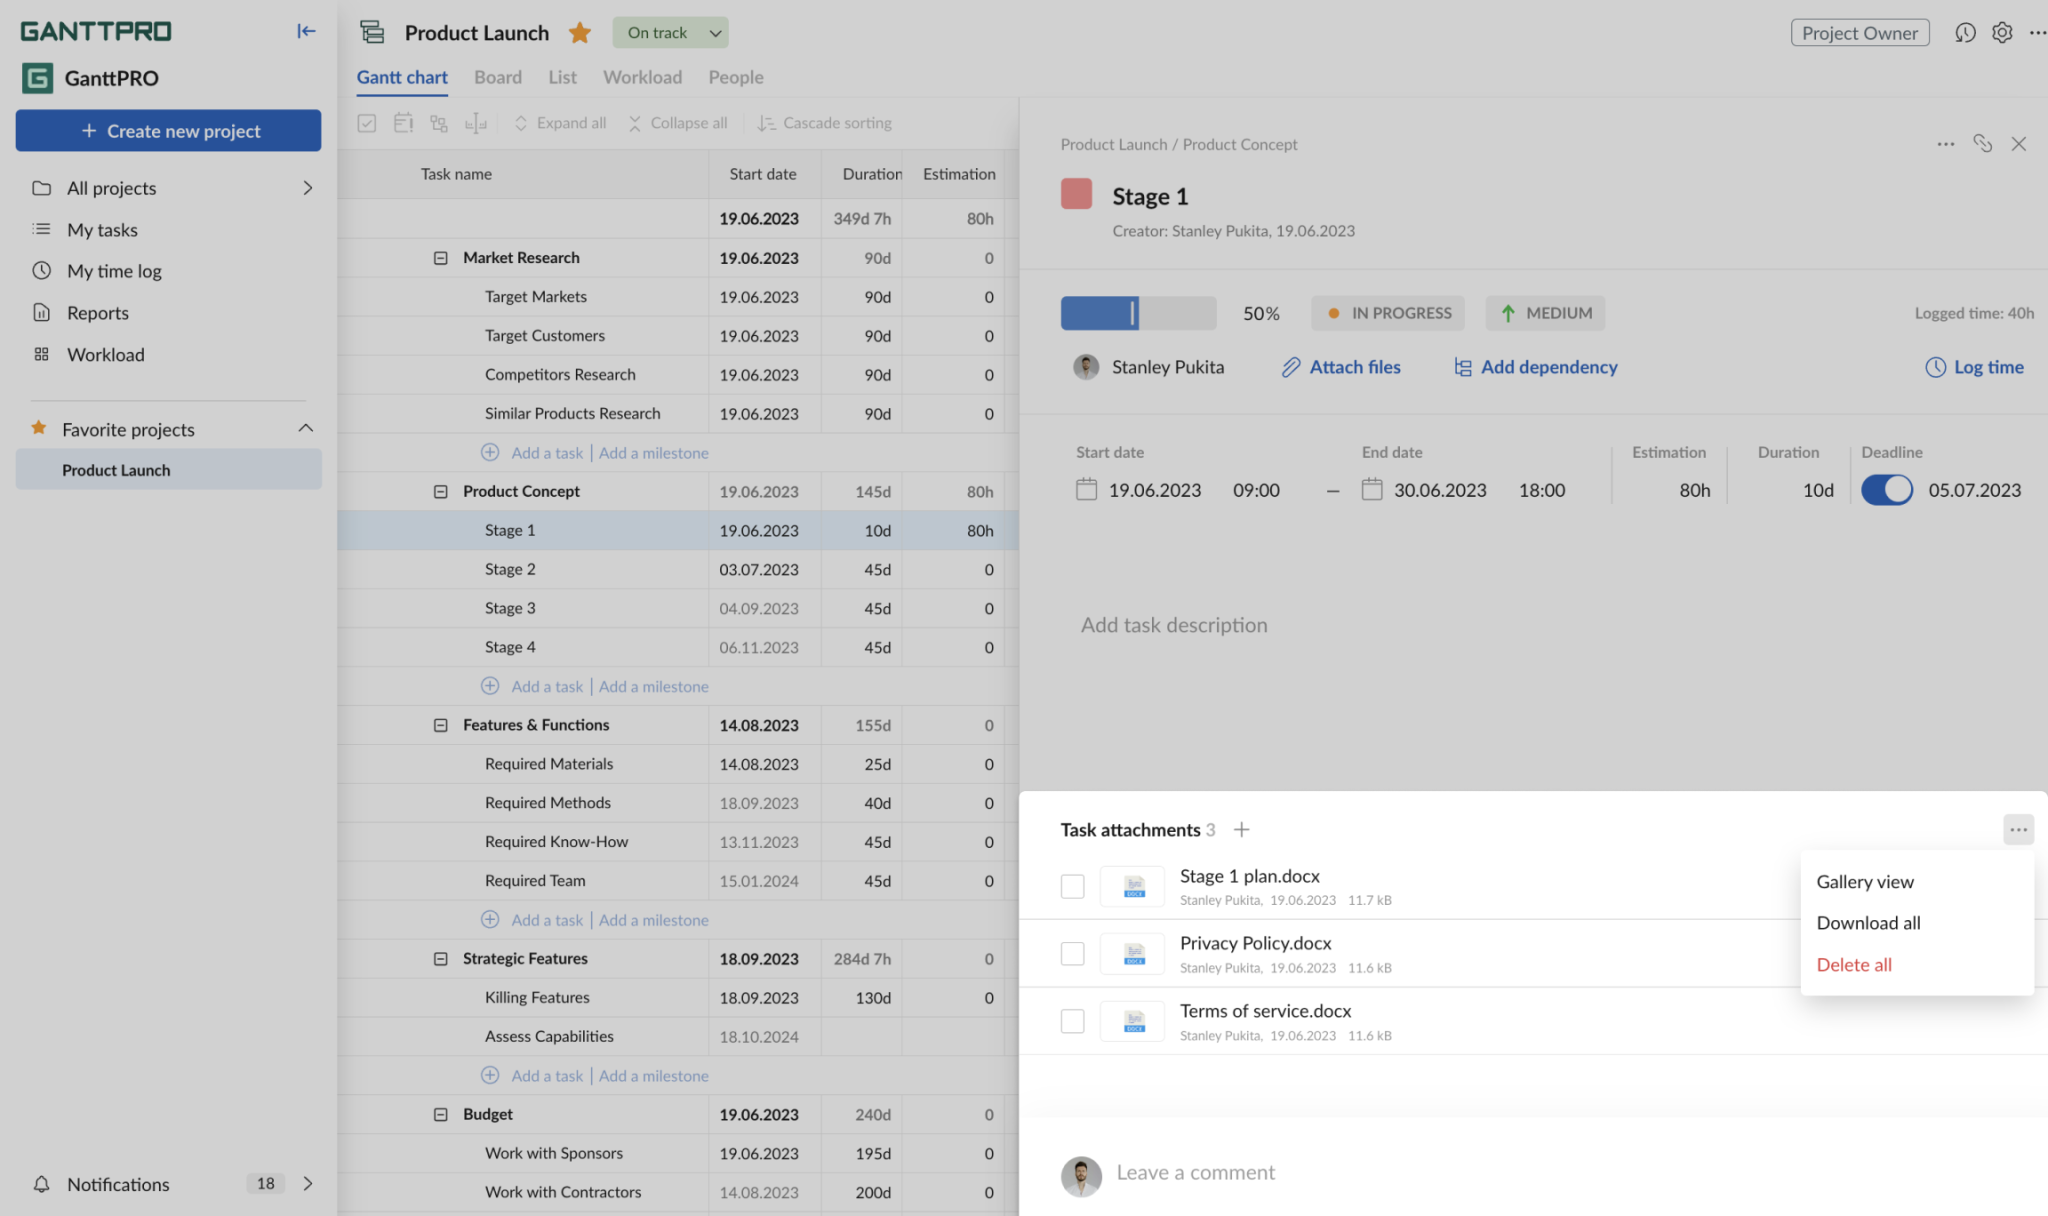Open the Notifications bell in sidebar
The height and width of the screenshot is (1216, 2048).
pyautogui.click(x=41, y=1184)
